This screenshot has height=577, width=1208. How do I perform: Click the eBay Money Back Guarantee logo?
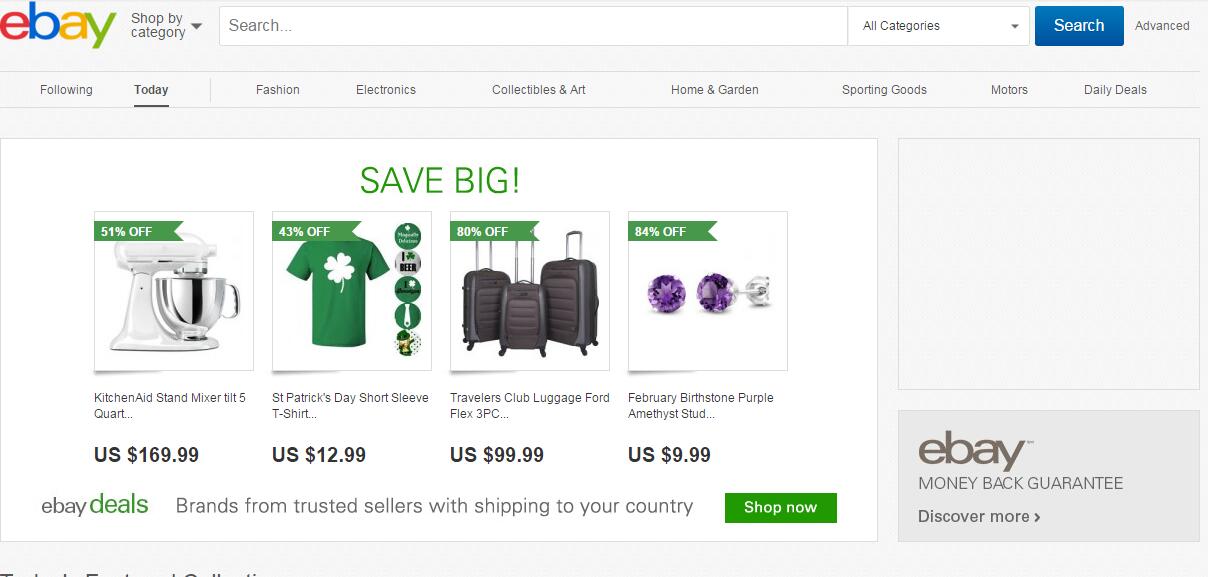(x=971, y=451)
